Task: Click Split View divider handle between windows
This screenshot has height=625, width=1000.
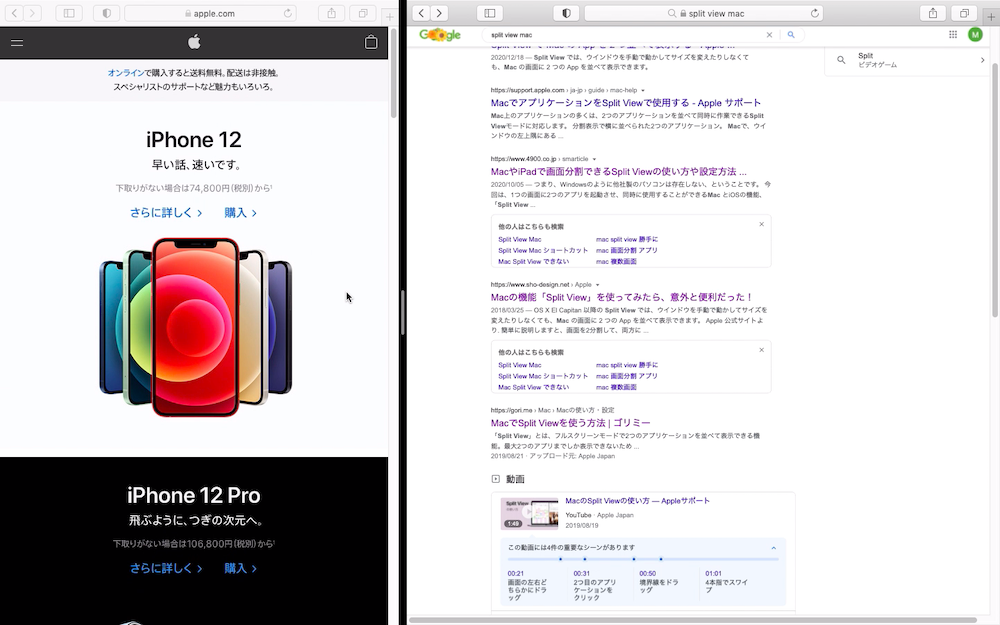Action: [403, 312]
